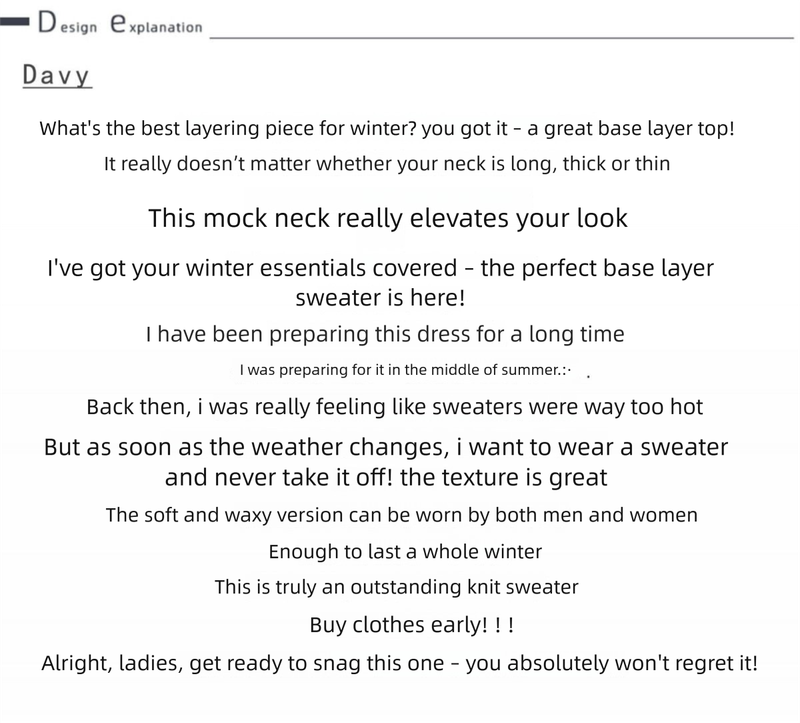The width and height of the screenshot is (800, 723).
Task: Click the "neck is long, thick or thin" line
Action: [387, 163]
